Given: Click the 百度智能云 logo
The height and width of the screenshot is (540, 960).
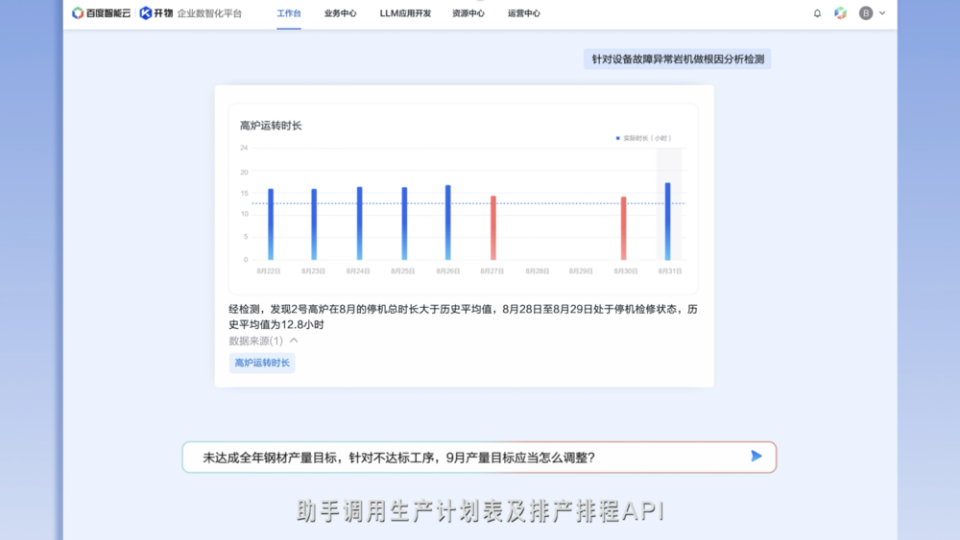Looking at the screenshot, I should 101,14.
